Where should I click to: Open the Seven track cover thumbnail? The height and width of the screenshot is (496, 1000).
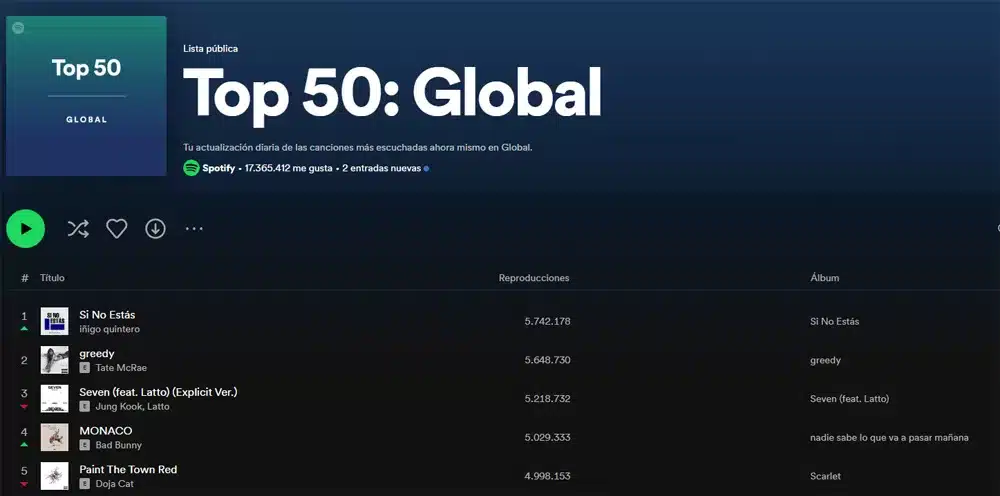tap(54, 398)
